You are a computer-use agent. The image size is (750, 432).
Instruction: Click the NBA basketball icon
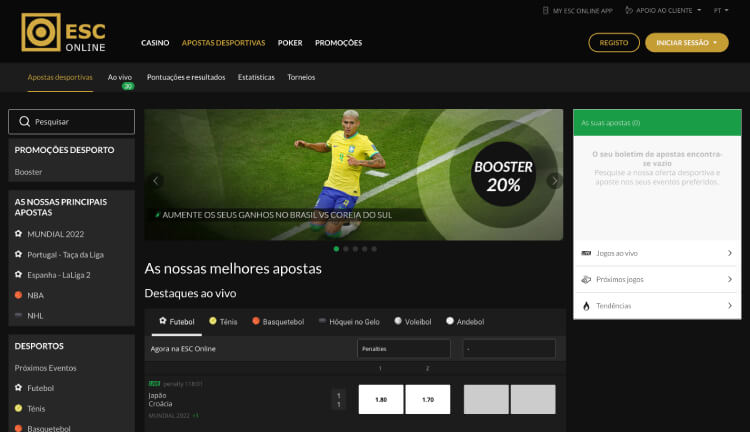(18, 295)
